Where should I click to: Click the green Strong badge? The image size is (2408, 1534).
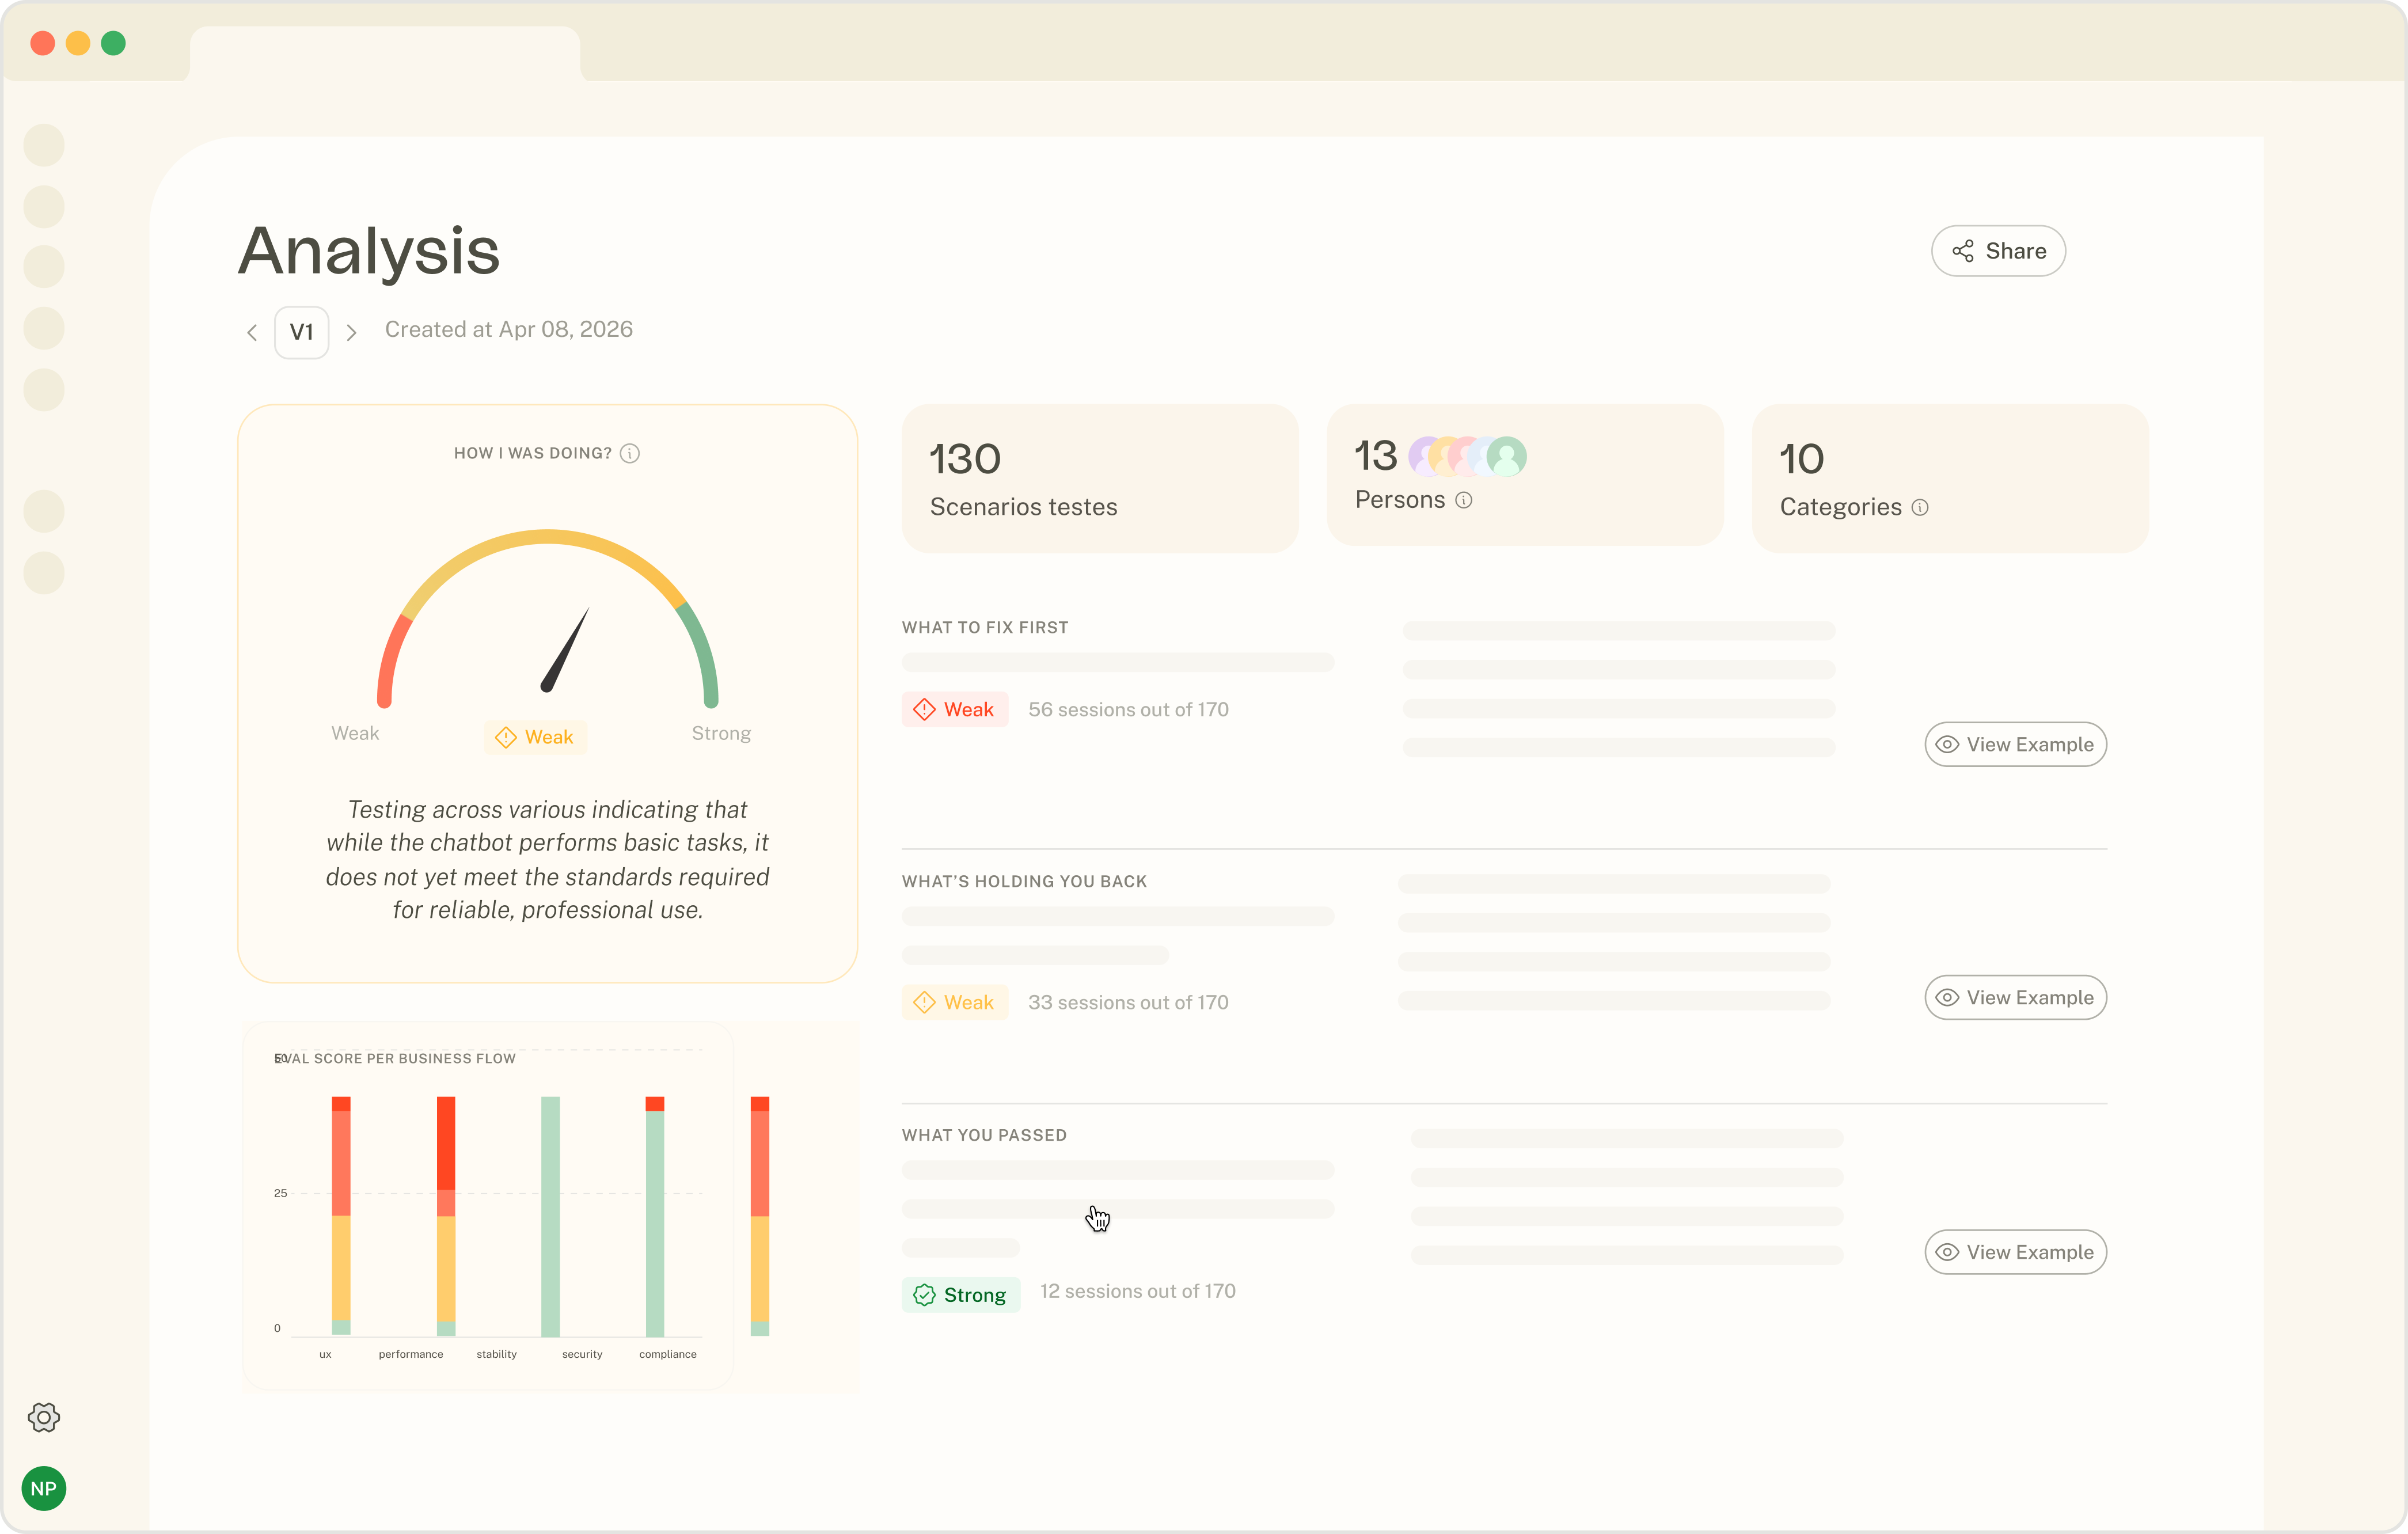(960, 1295)
